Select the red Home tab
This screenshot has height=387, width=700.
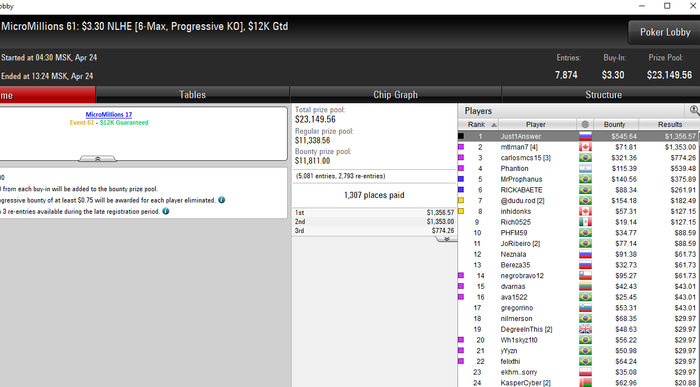click(47, 95)
